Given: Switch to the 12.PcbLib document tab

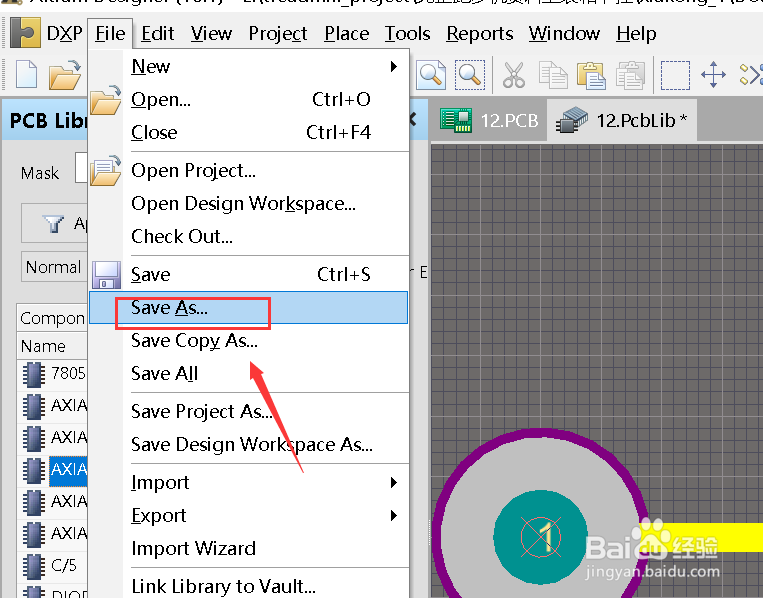Looking at the screenshot, I should (x=622, y=120).
